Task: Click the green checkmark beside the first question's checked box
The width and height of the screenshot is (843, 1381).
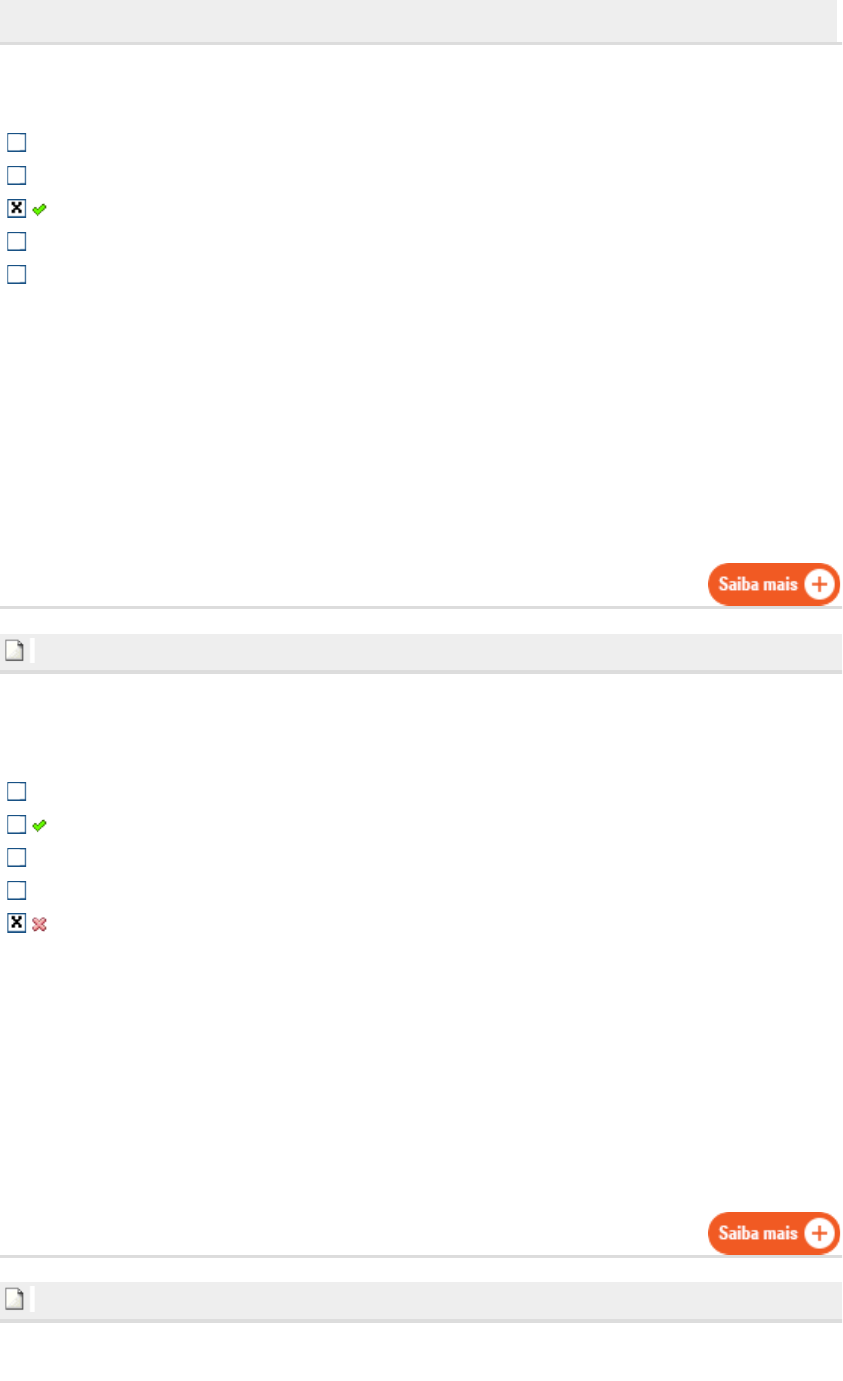Action: coord(40,209)
